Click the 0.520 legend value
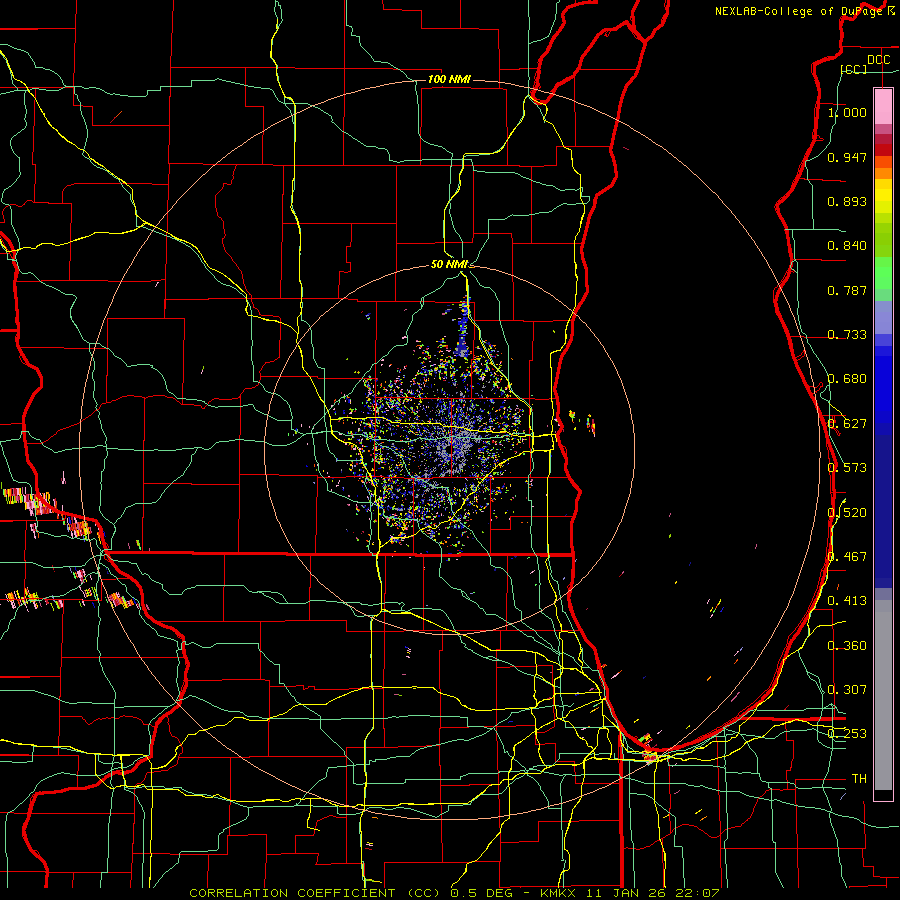Viewport: 900px width, 900px height. (847, 513)
